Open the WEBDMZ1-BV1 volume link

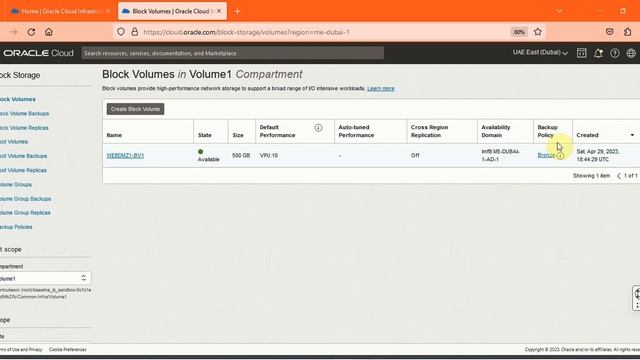coord(125,156)
